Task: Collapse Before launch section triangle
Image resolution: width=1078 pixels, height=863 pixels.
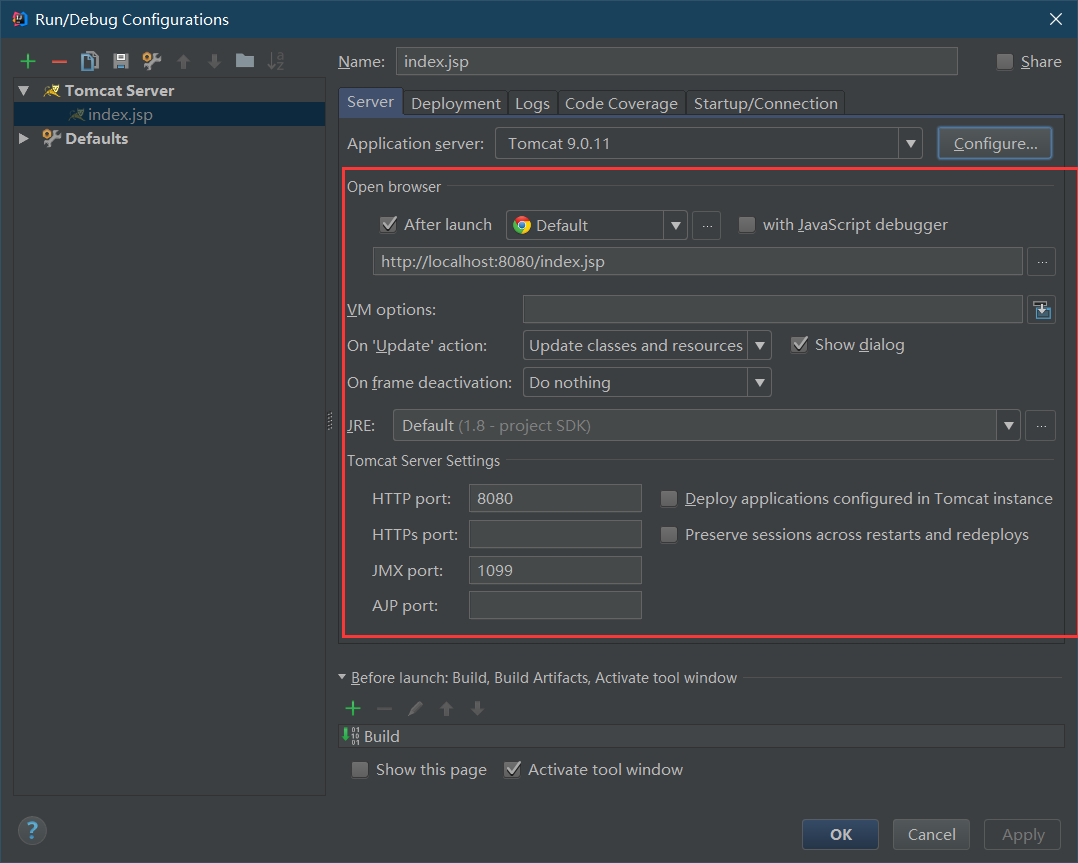Action: click(x=342, y=677)
